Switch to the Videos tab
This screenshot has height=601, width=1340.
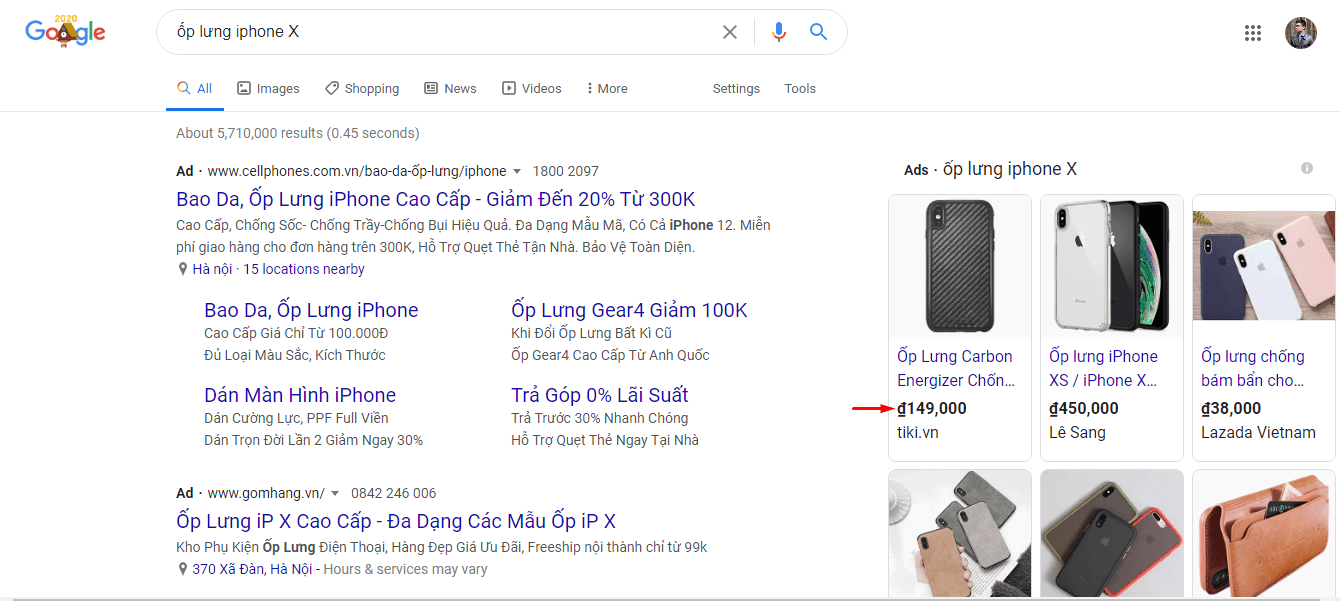(532, 88)
